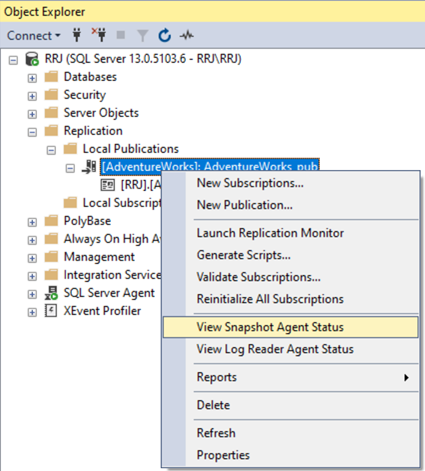Expand the Management node

point(32,258)
